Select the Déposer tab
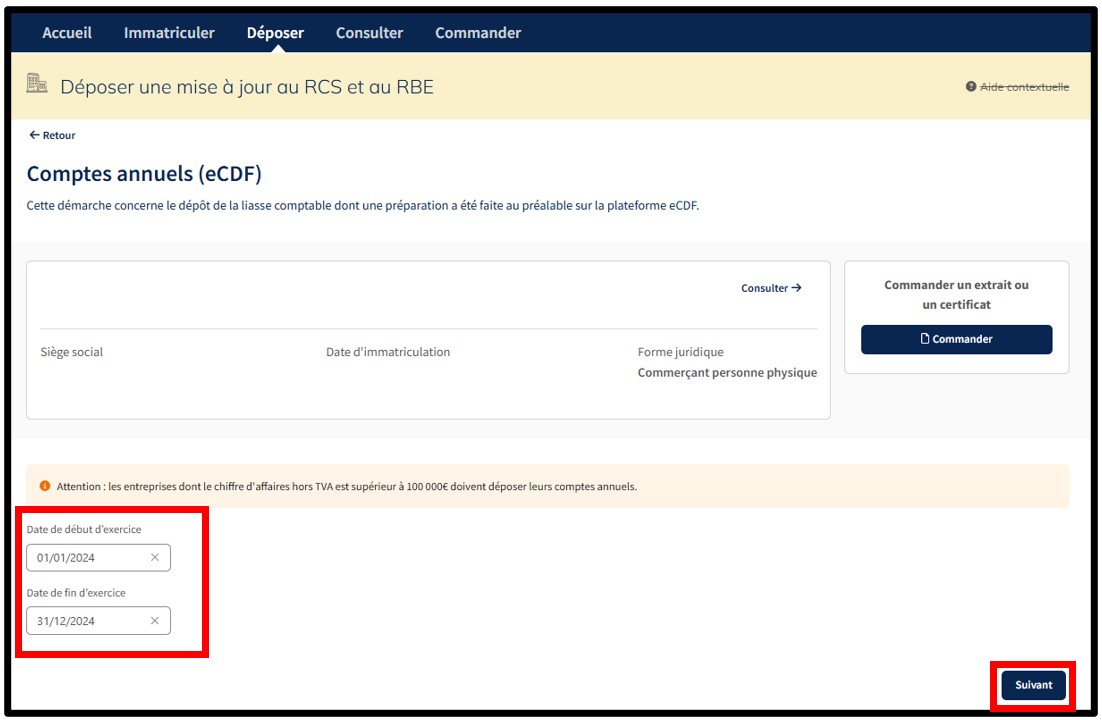The image size is (1102, 720). click(x=275, y=33)
